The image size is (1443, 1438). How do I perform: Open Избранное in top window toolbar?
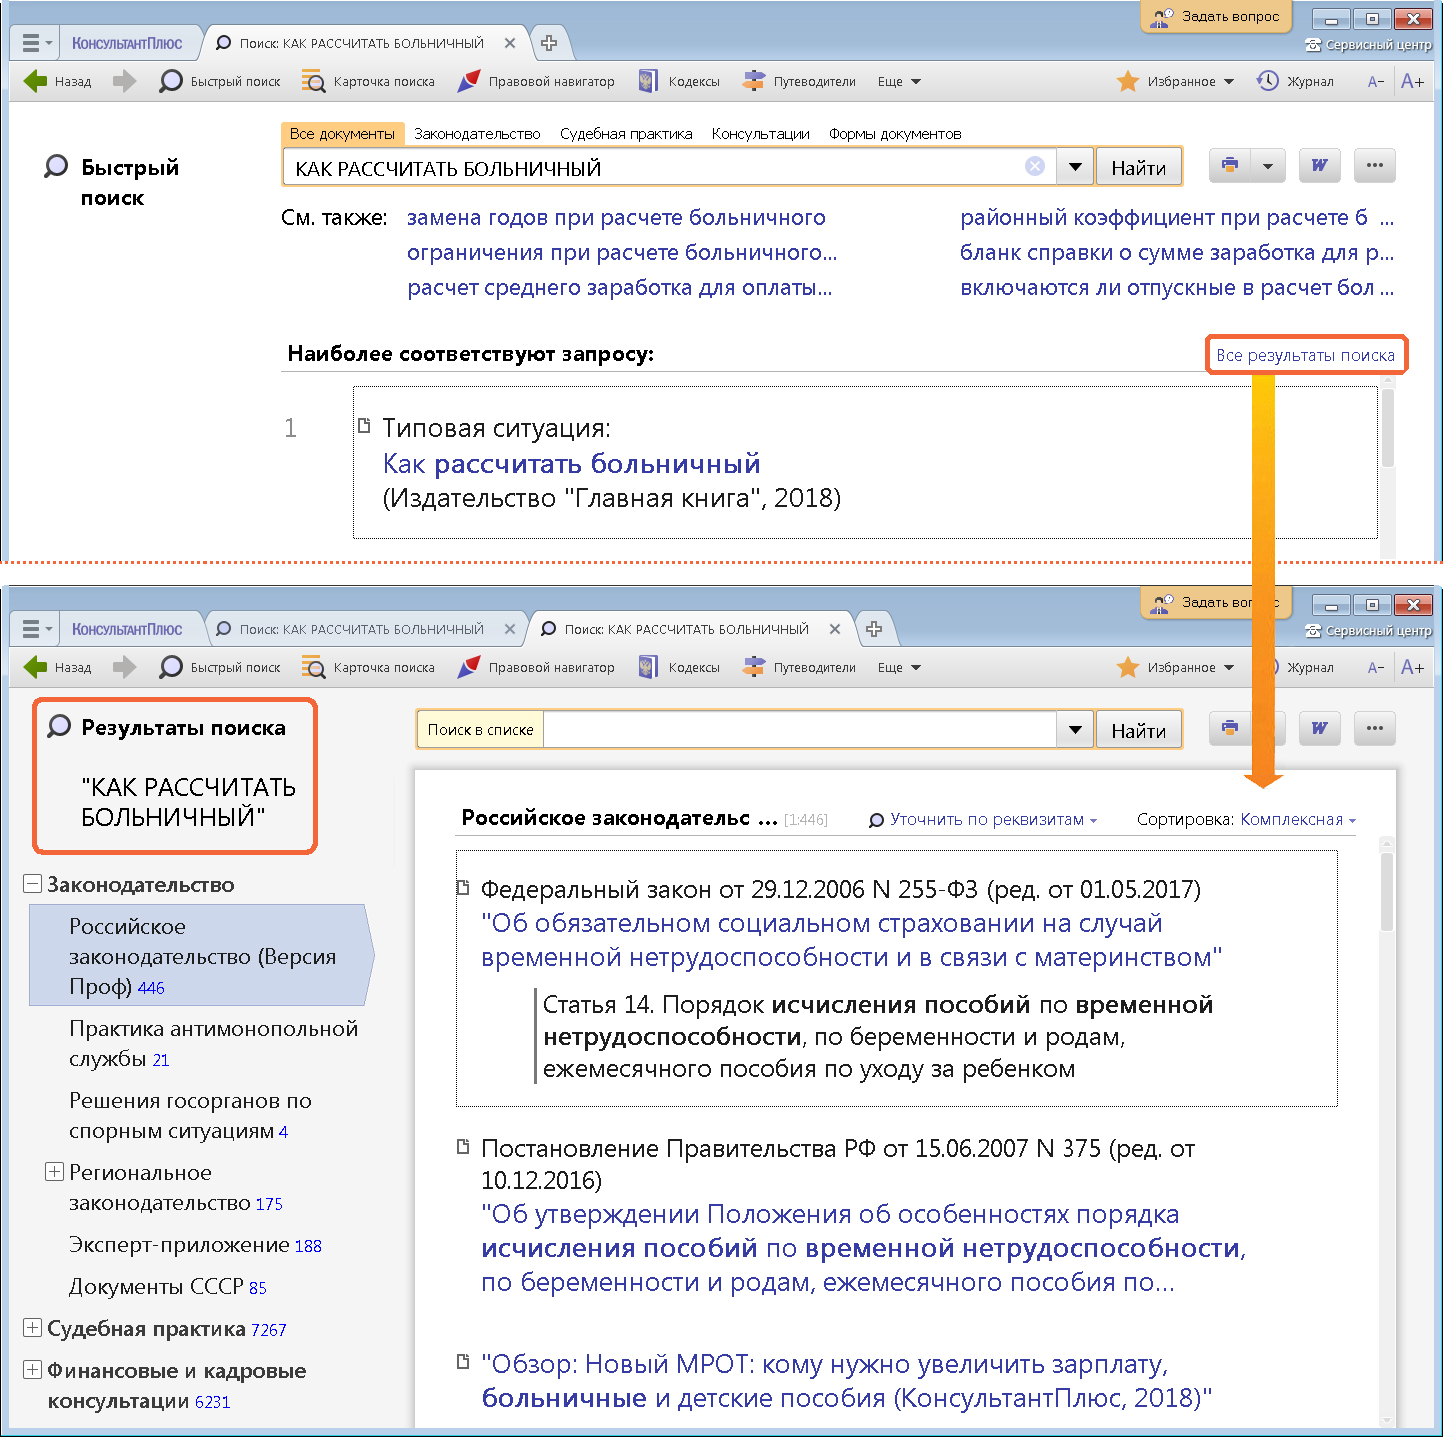(1176, 81)
